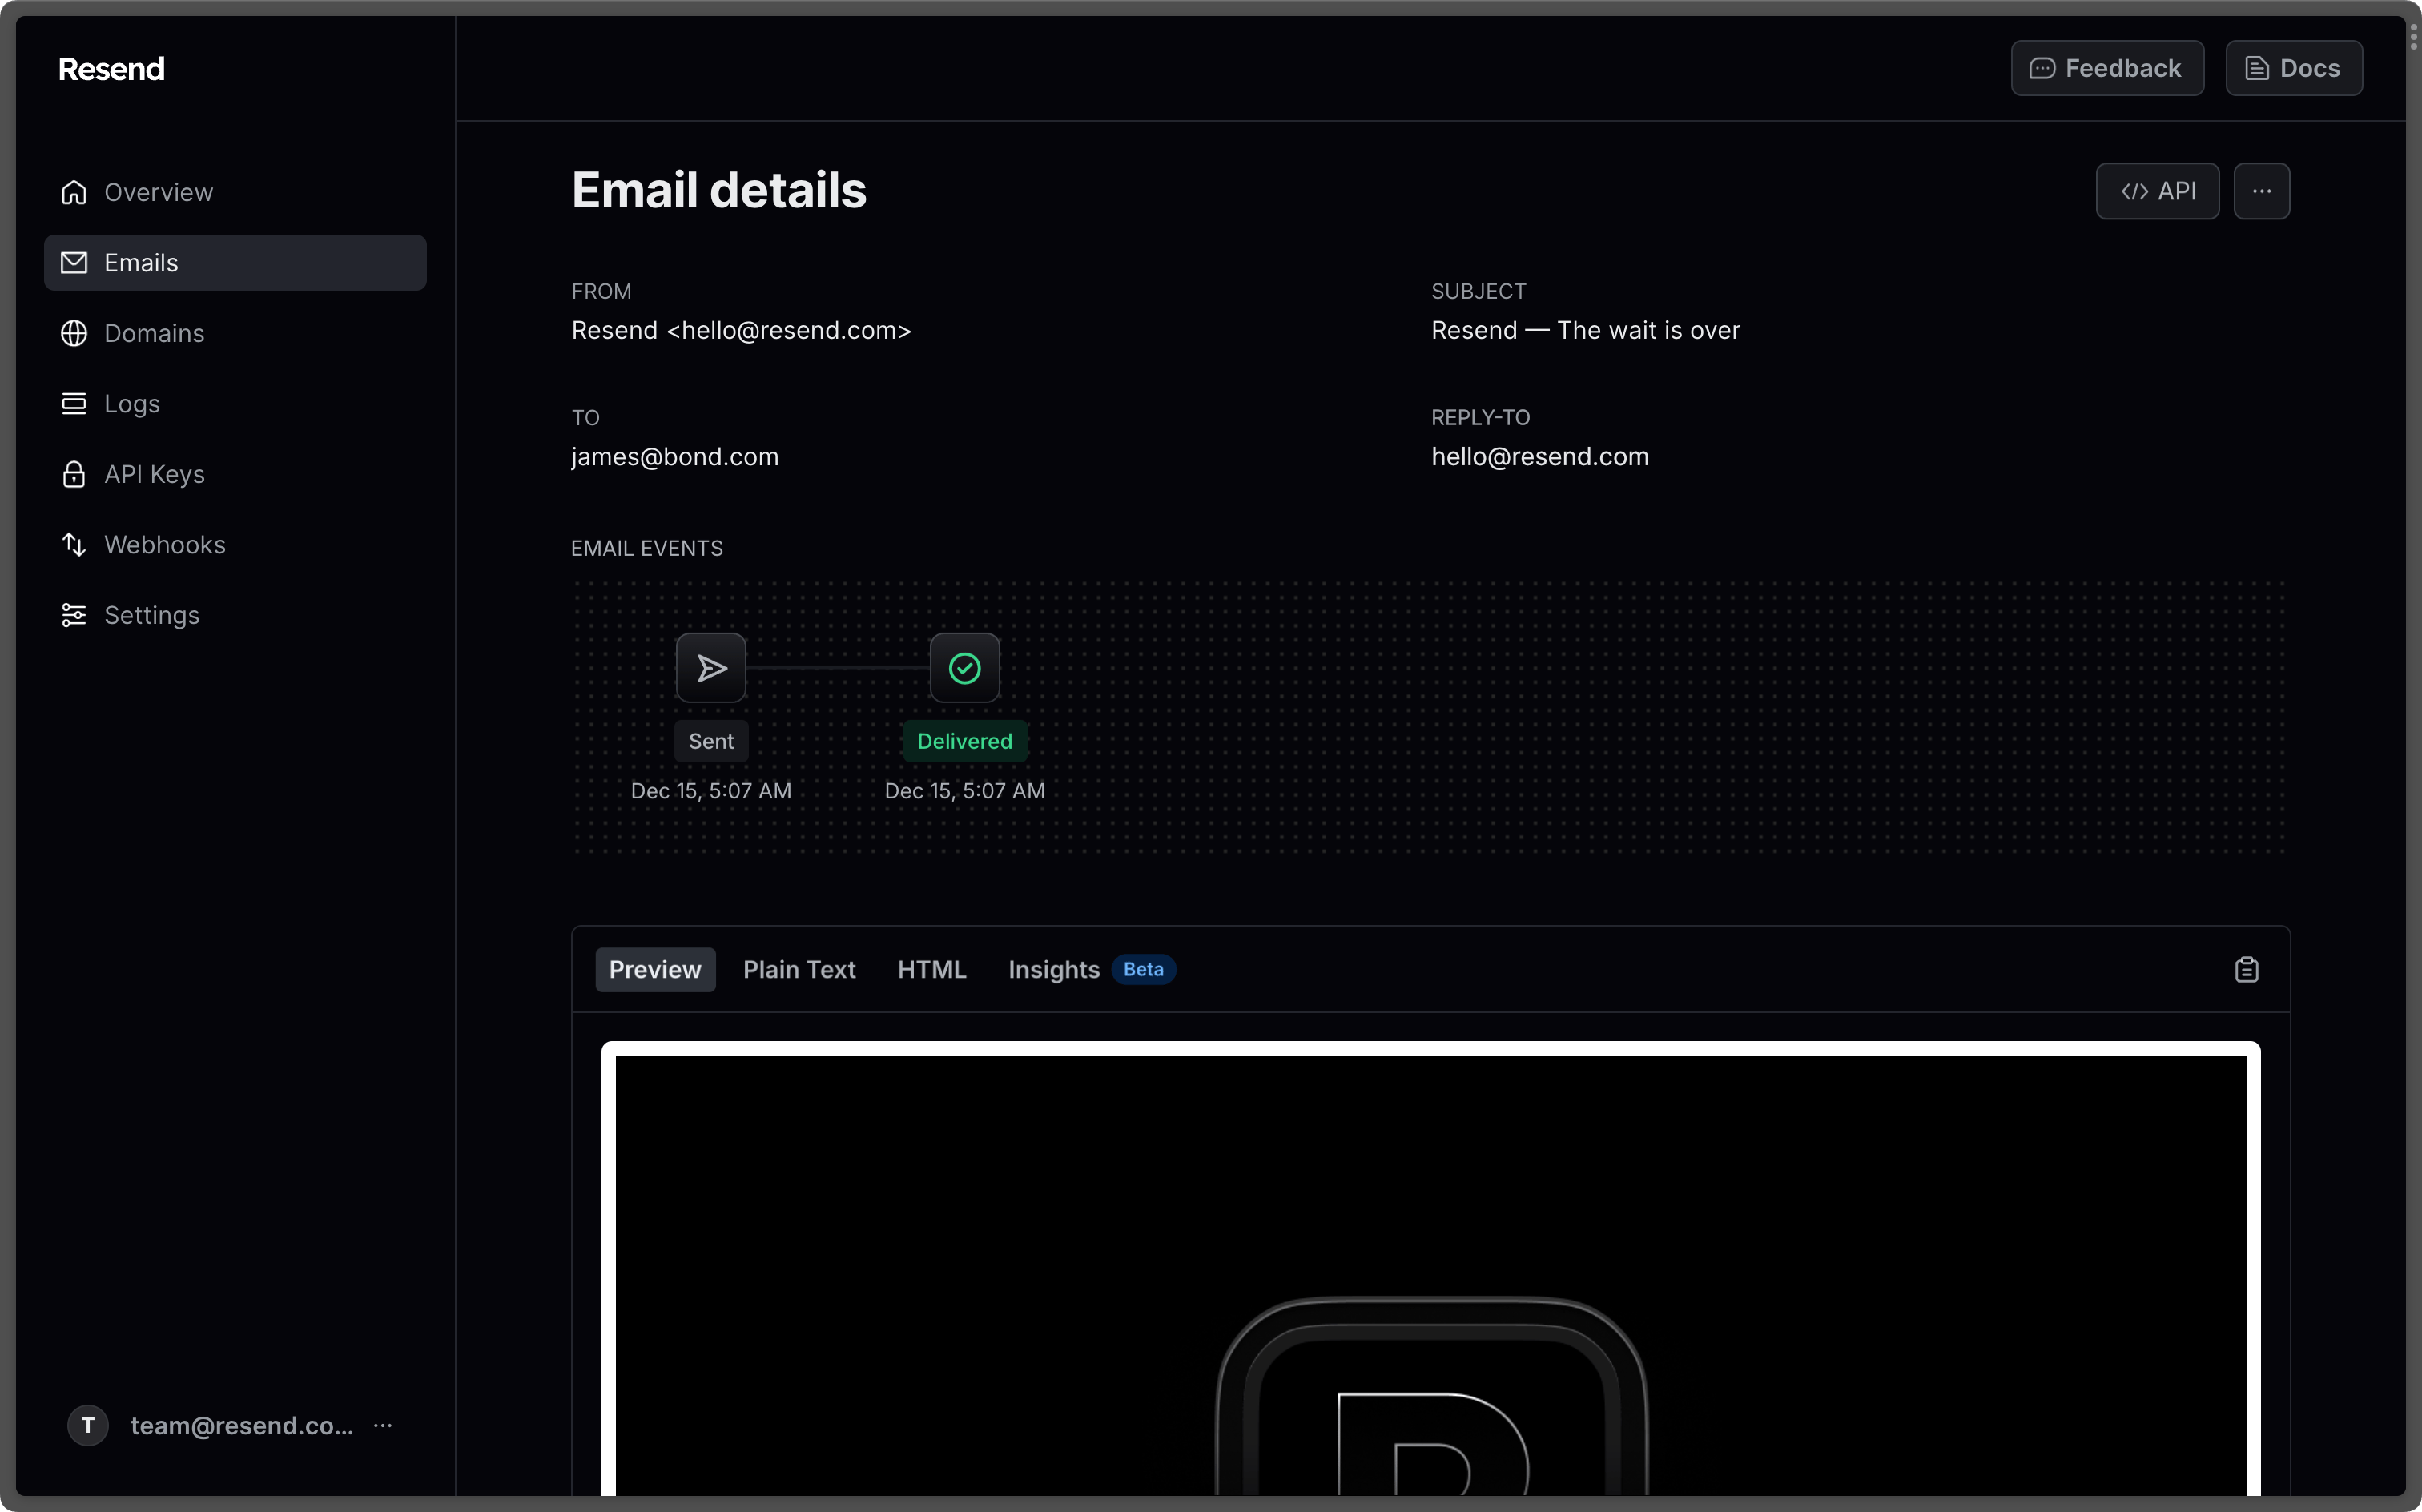The height and width of the screenshot is (1512, 2422).
Task: Open API Keys section
Action: click(x=235, y=474)
